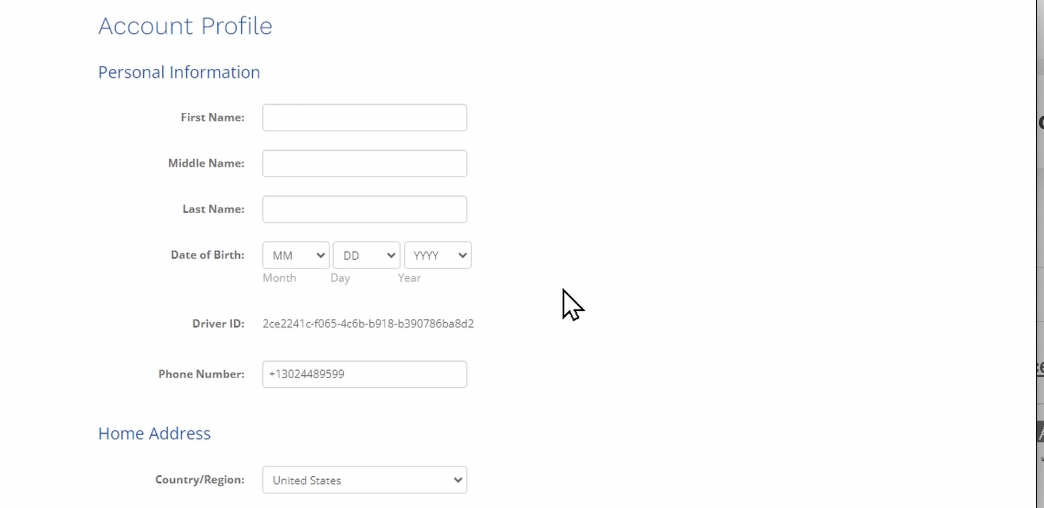Open the MM month dropdown

tap(296, 255)
